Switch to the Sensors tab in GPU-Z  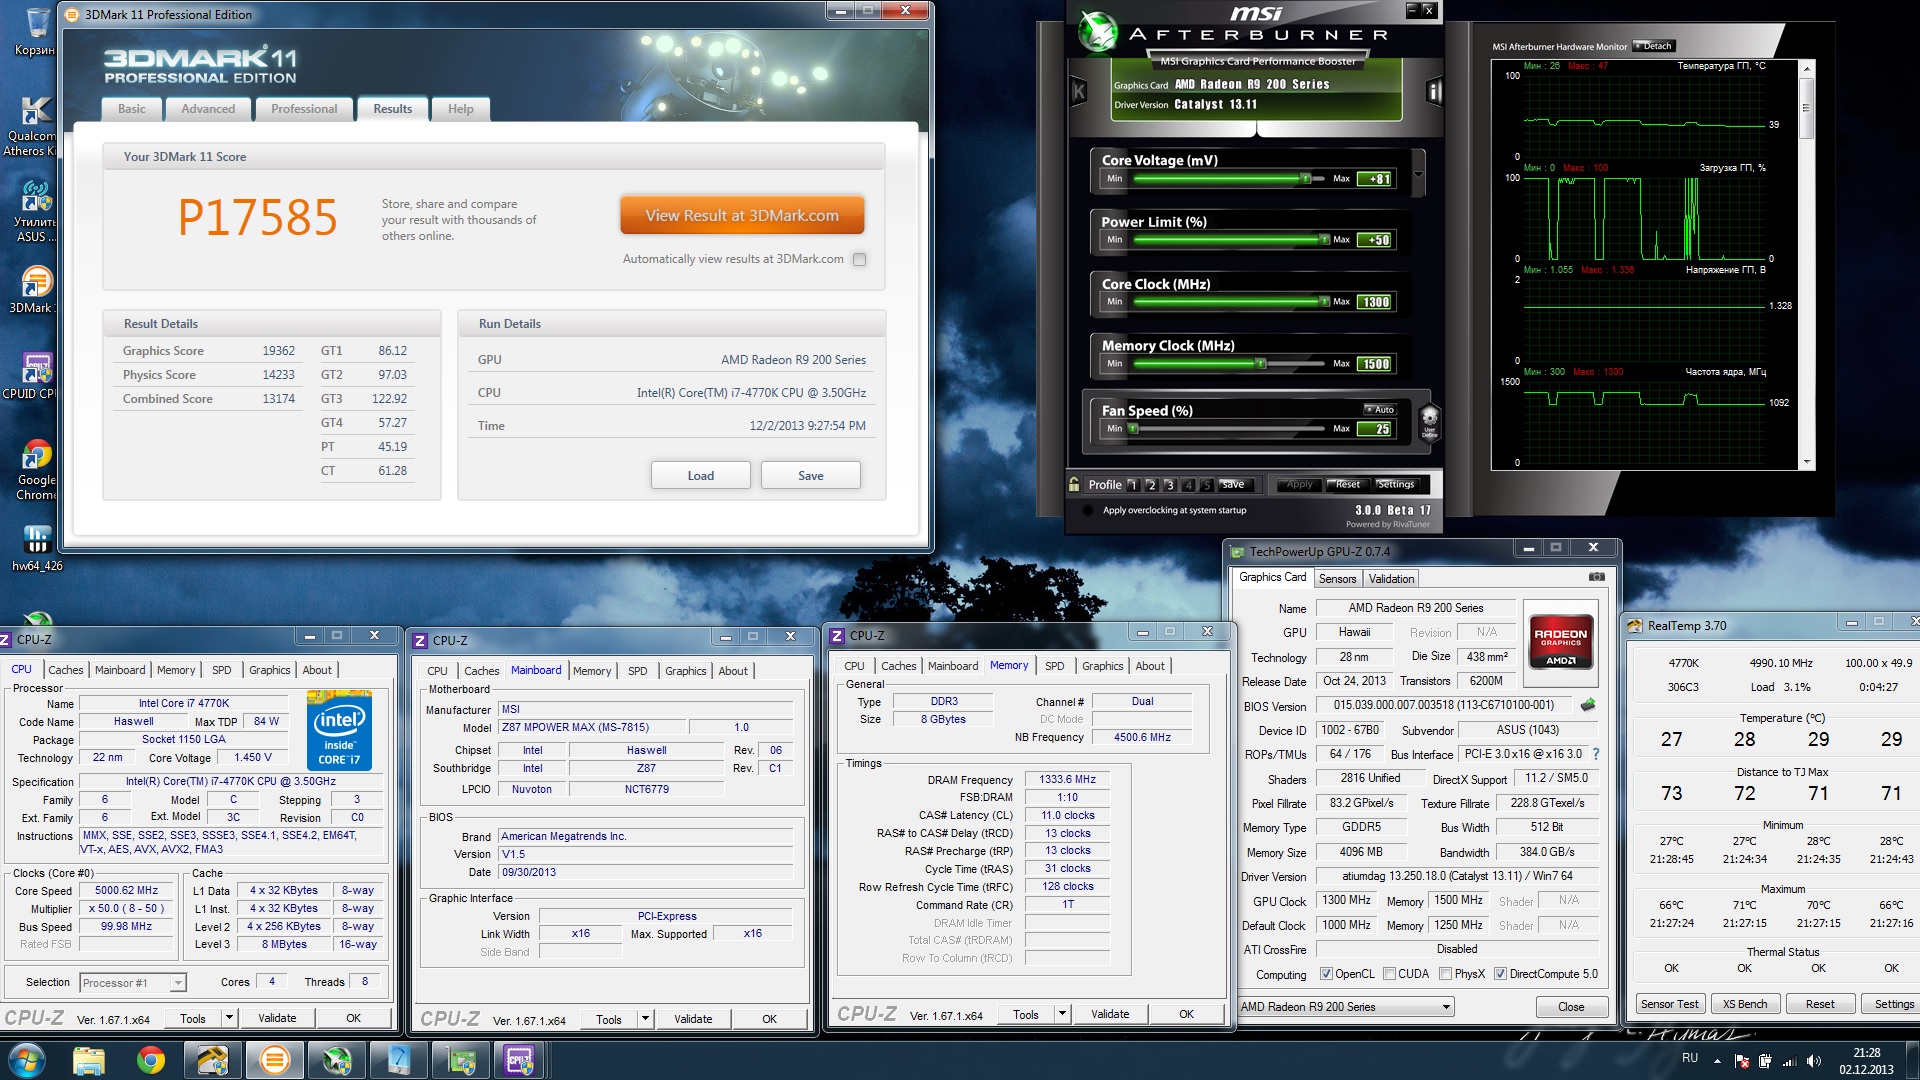[x=1337, y=579]
